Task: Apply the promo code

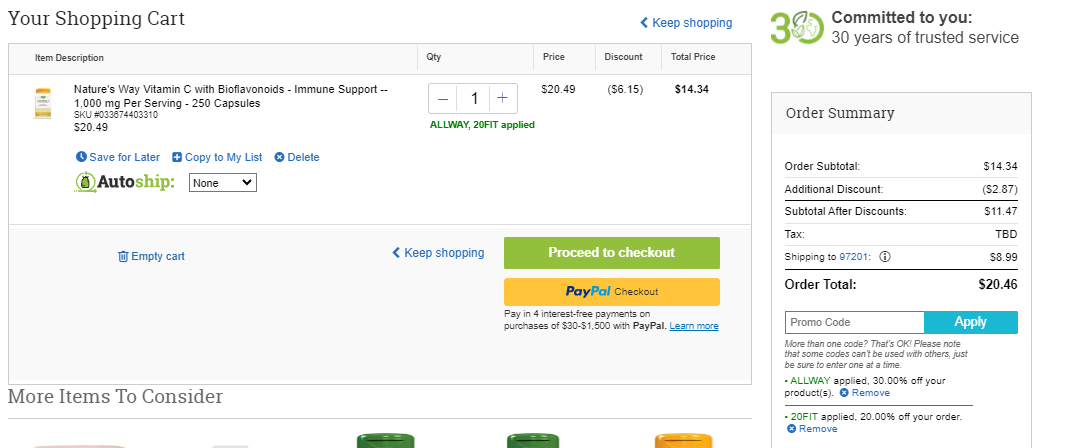Action: 971,322
